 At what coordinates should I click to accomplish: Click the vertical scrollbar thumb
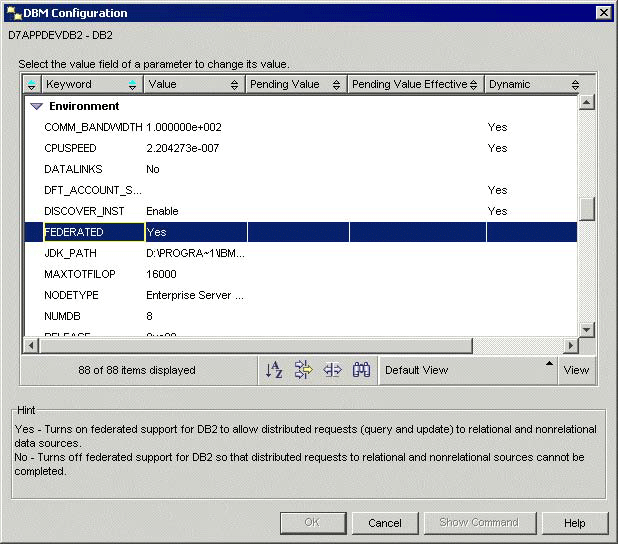[x=587, y=209]
